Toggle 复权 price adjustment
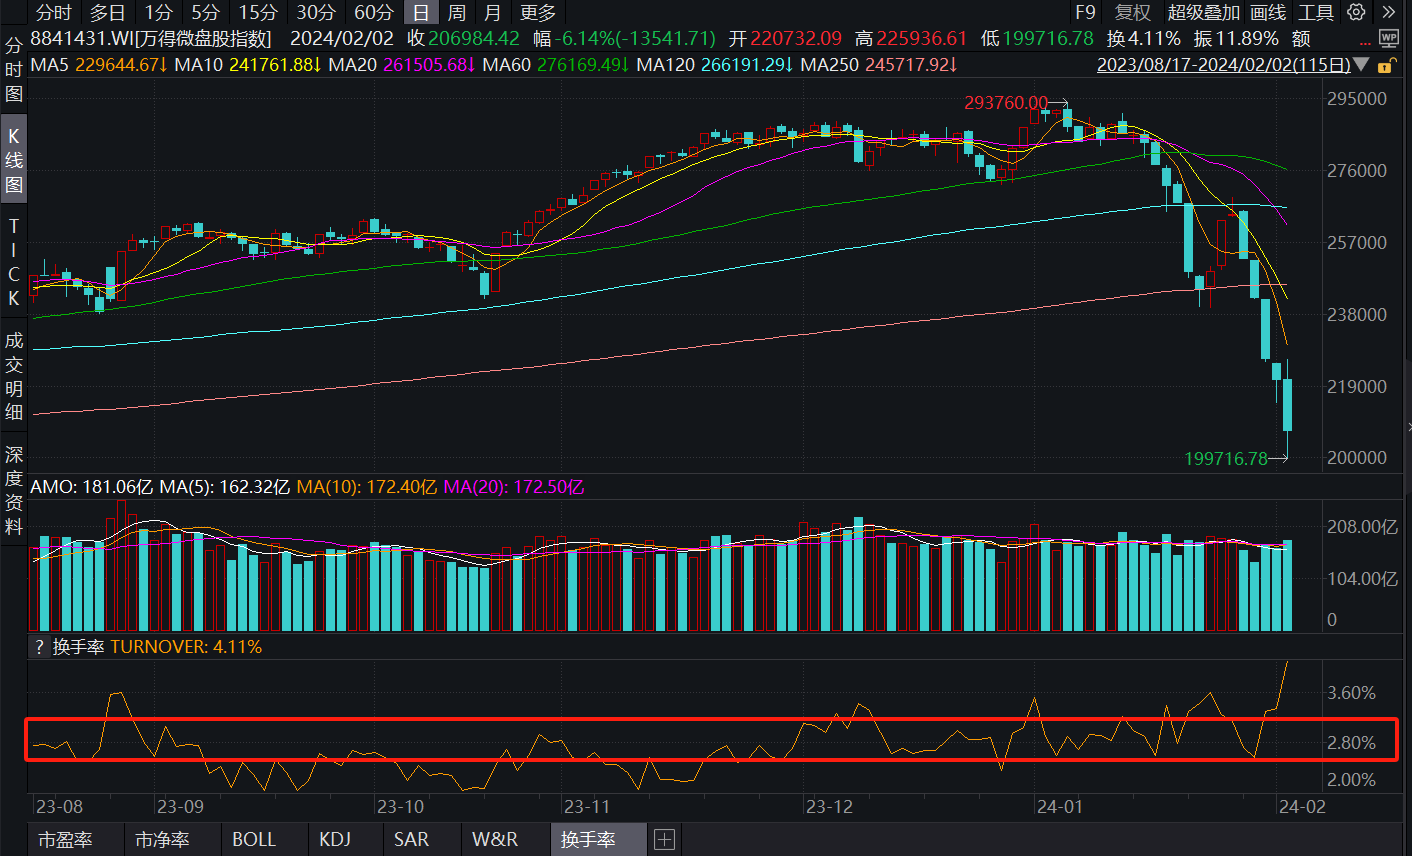The image size is (1412, 856). (1133, 12)
